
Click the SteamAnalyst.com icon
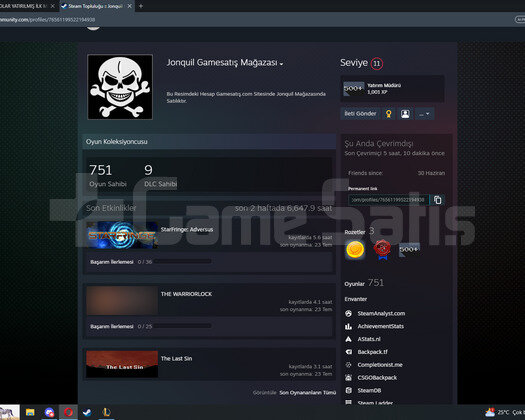click(349, 313)
